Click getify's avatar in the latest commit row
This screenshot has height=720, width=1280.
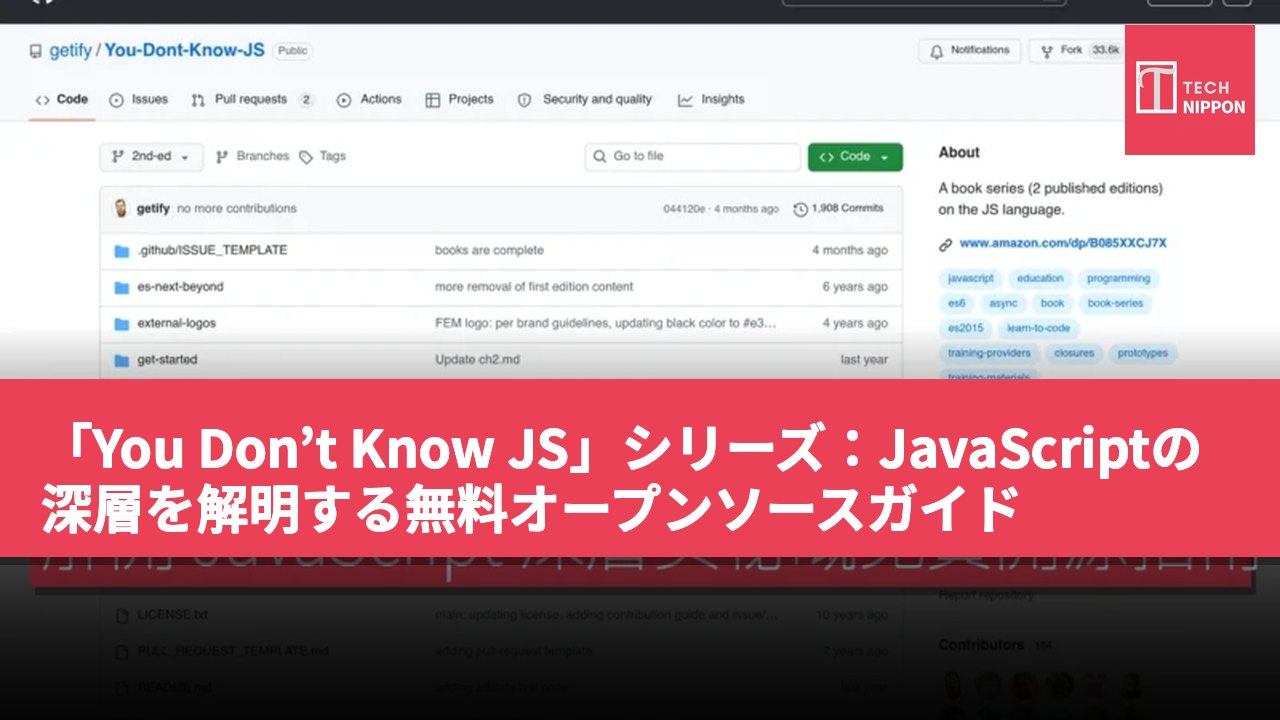(121, 208)
